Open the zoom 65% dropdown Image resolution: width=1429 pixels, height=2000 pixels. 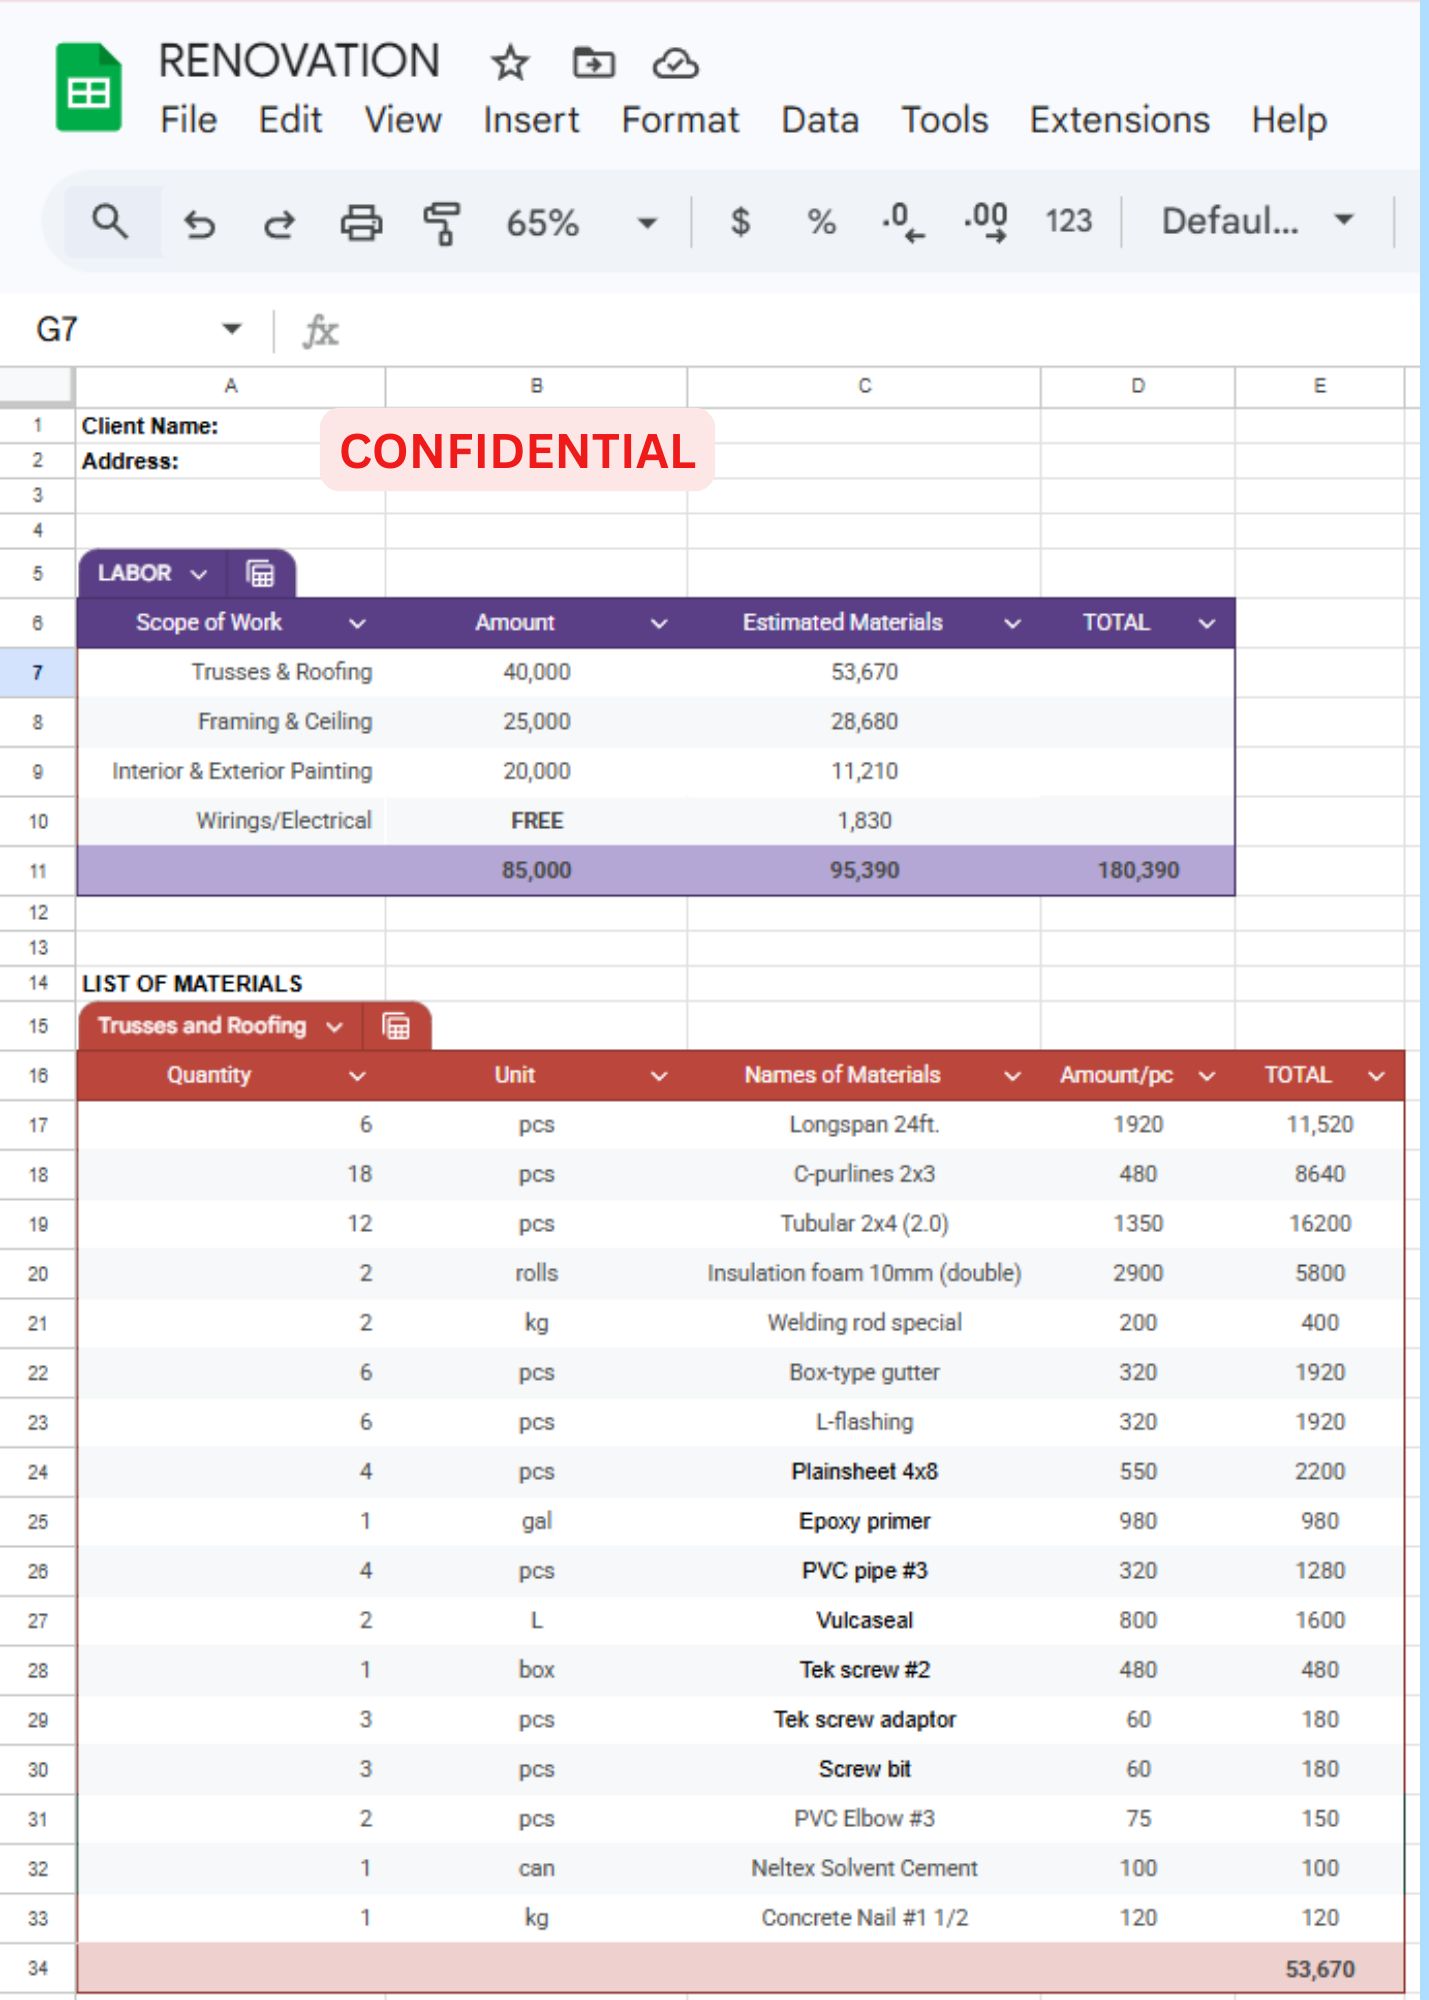[x=647, y=222]
